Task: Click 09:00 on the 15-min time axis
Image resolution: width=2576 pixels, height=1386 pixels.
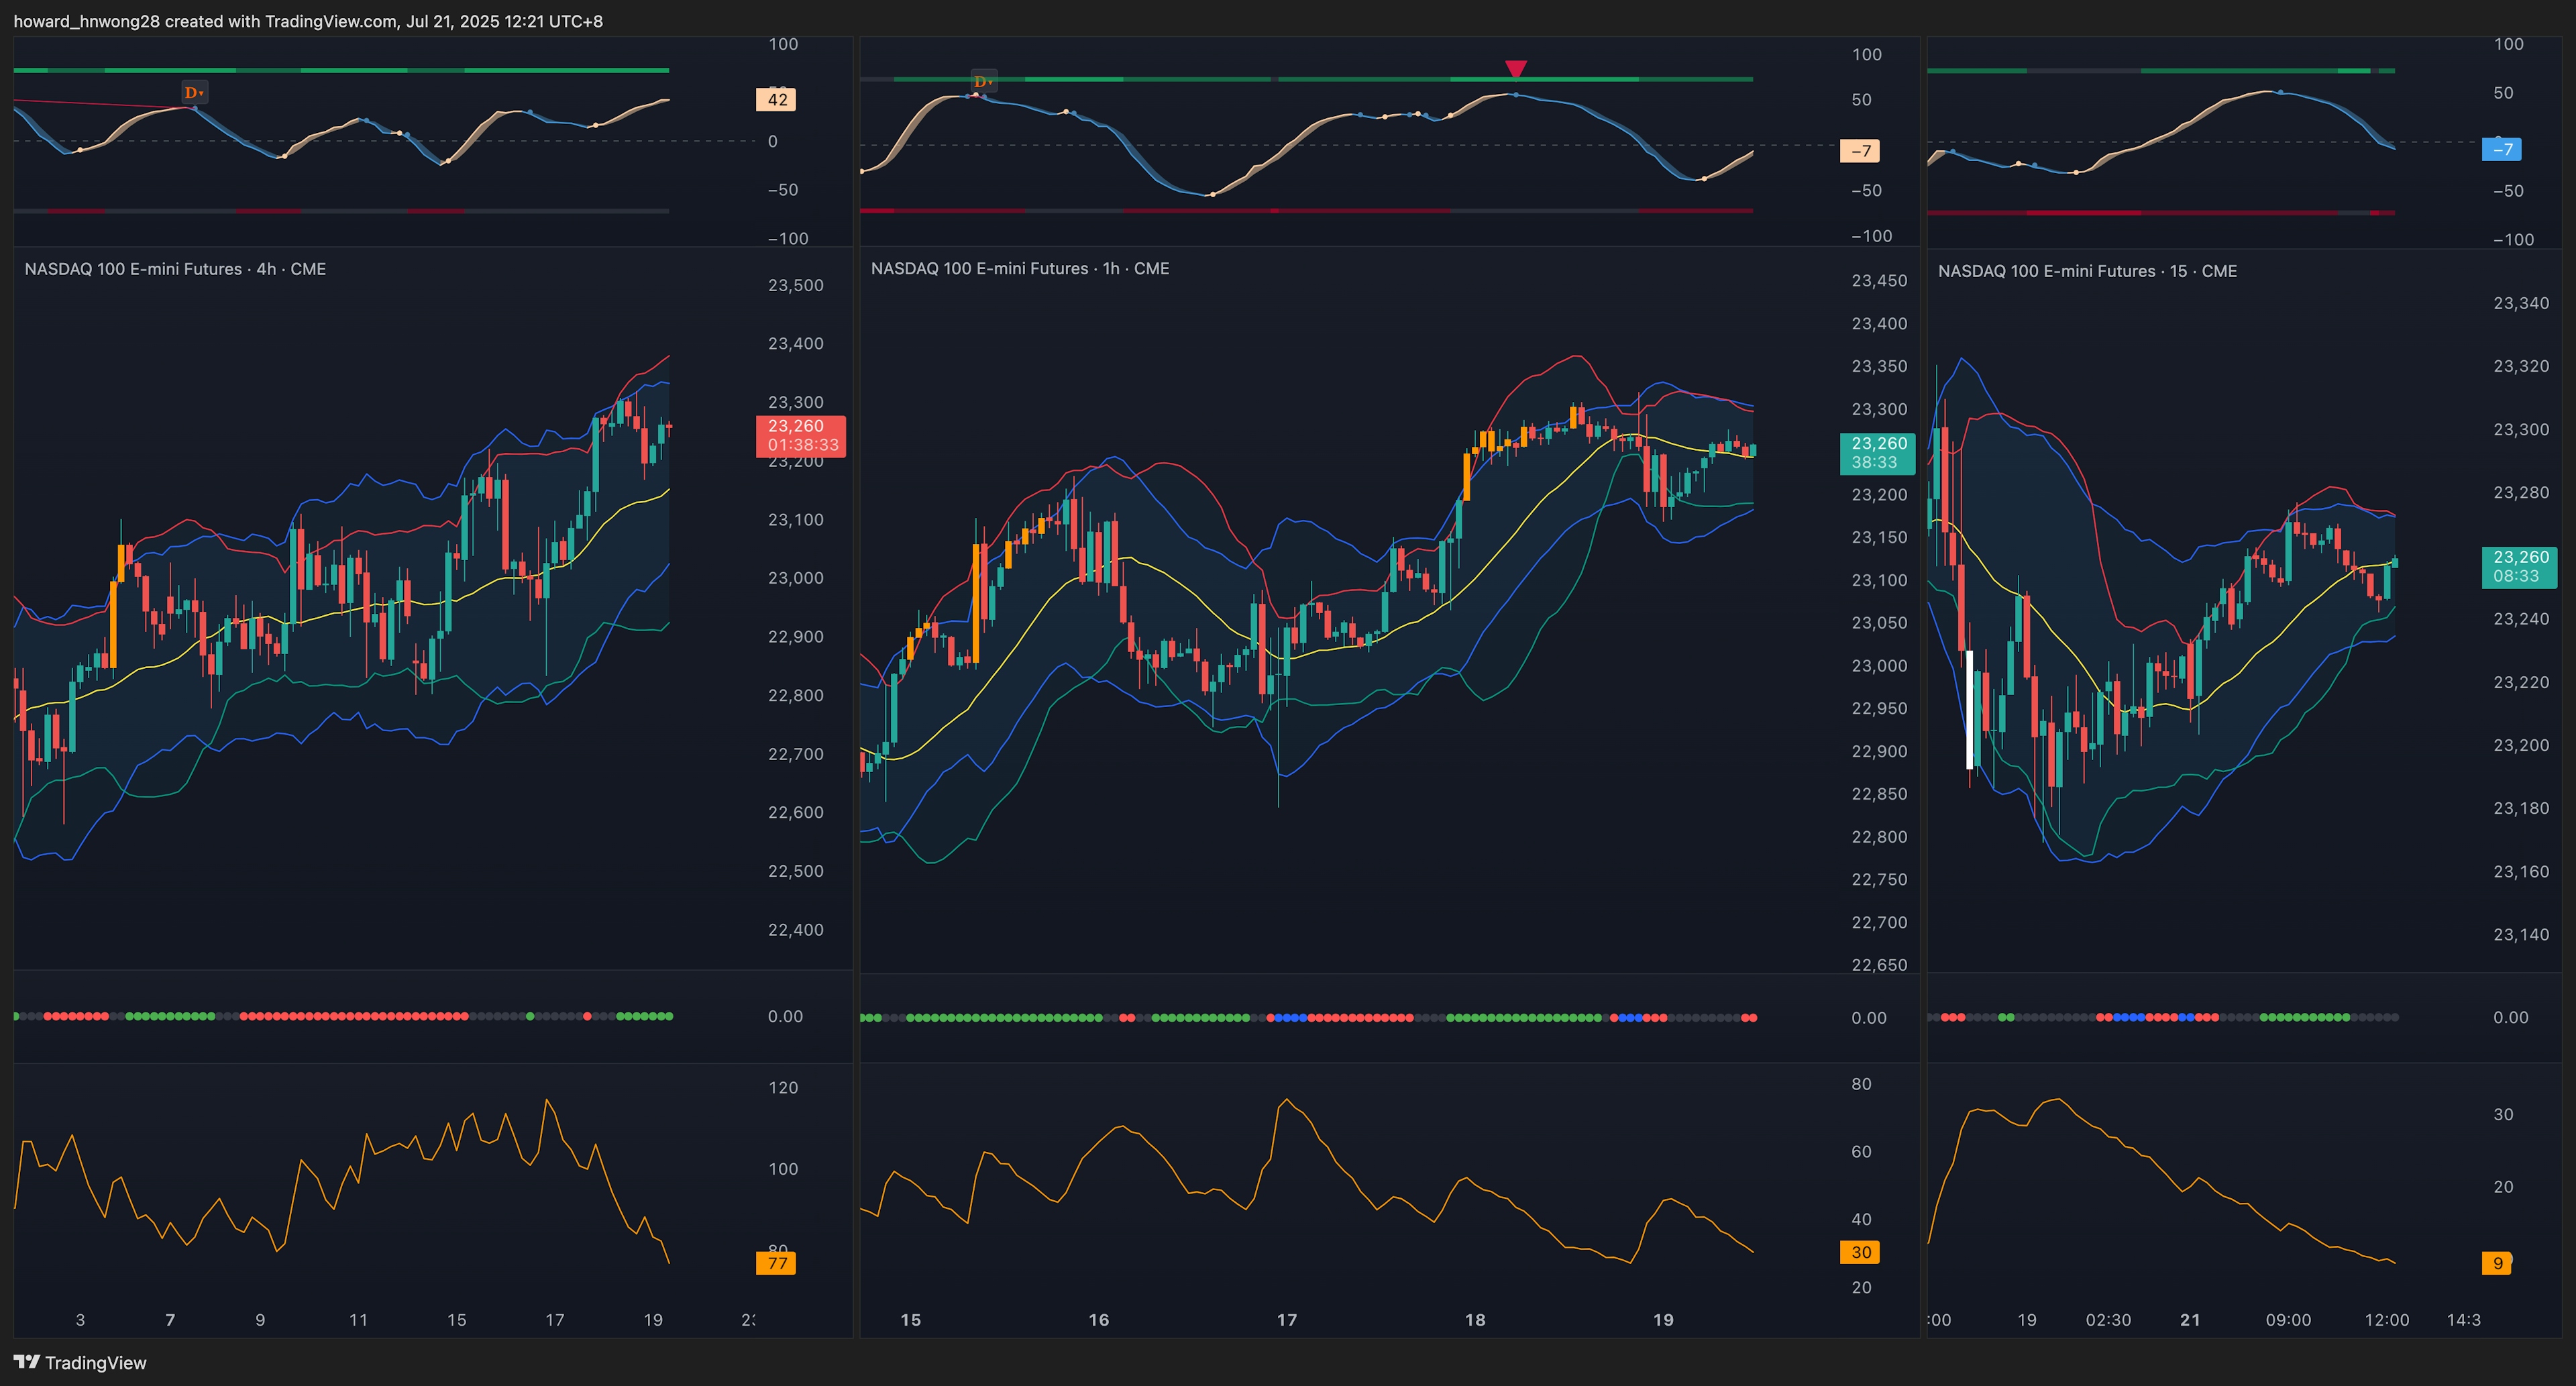Action: (x=2288, y=1320)
